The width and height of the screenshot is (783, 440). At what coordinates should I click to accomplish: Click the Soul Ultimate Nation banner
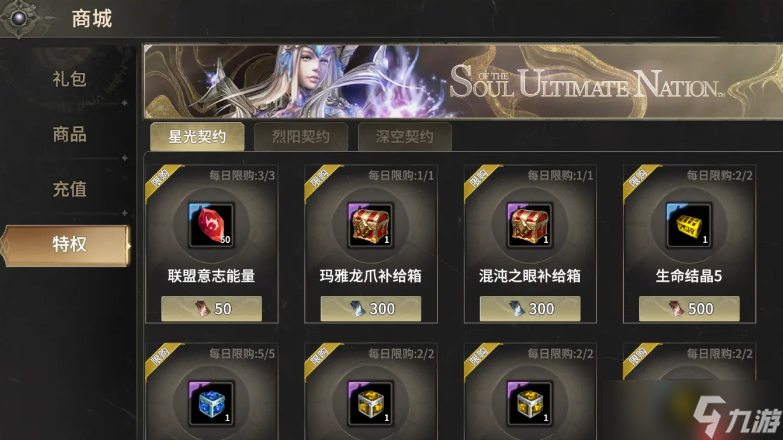[x=463, y=81]
